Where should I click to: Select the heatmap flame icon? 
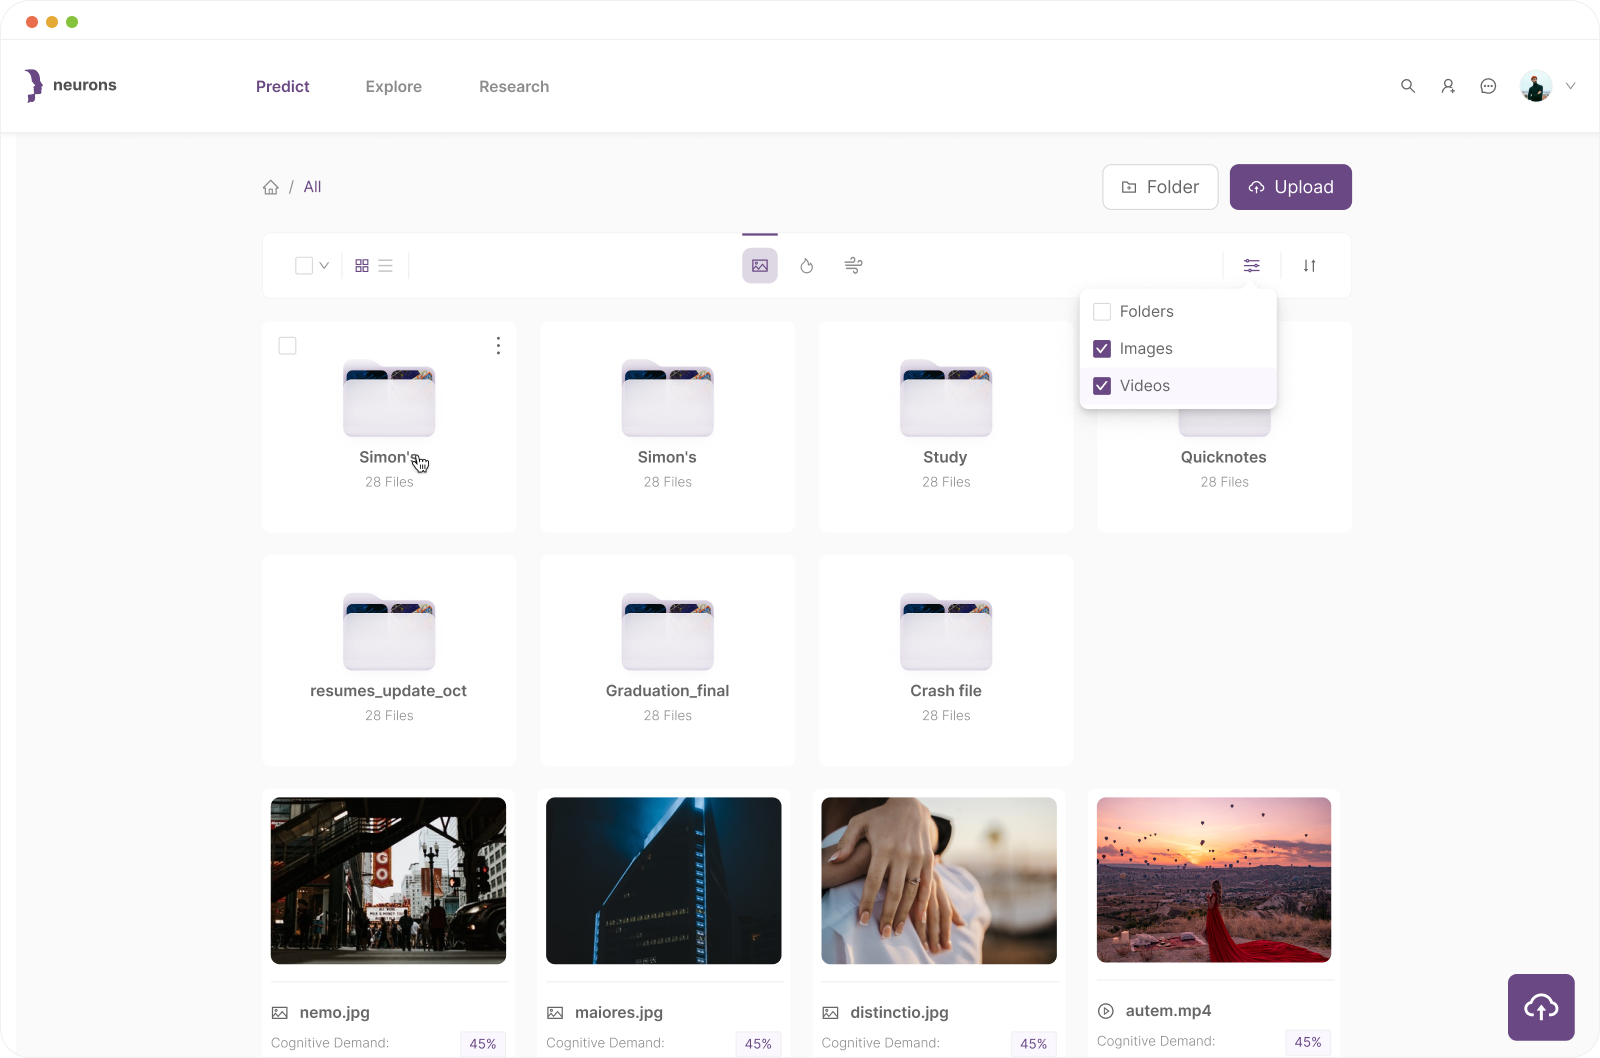807,266
